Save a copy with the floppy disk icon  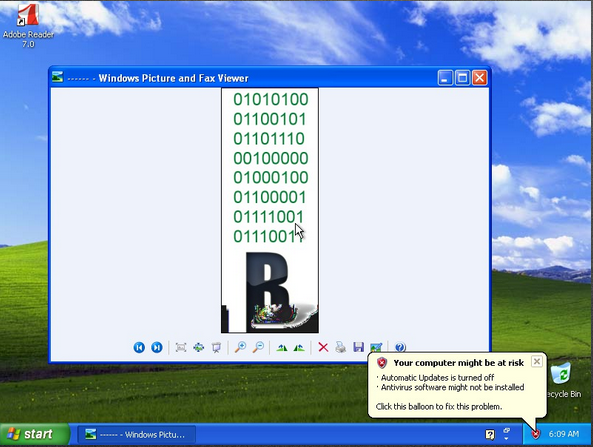coord(358,347)
